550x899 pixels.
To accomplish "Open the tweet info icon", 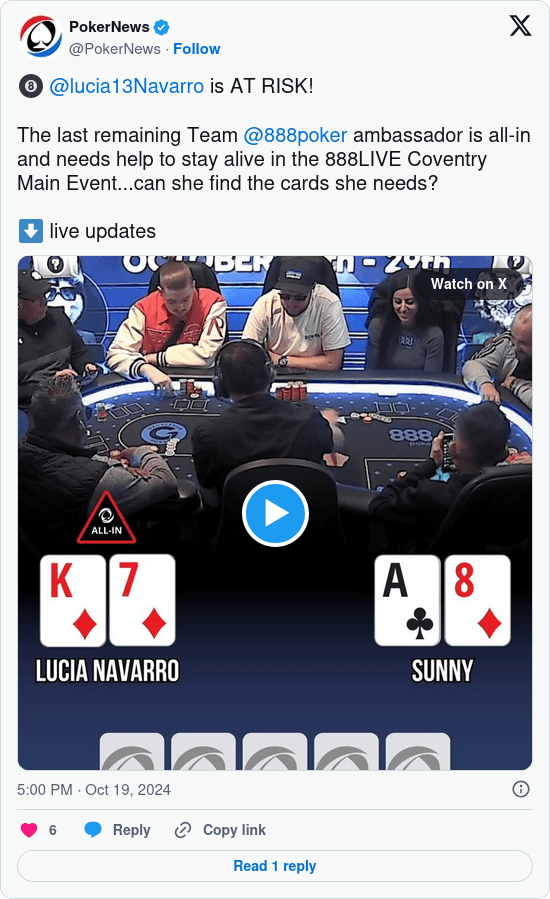I will [x=520, y=789].
